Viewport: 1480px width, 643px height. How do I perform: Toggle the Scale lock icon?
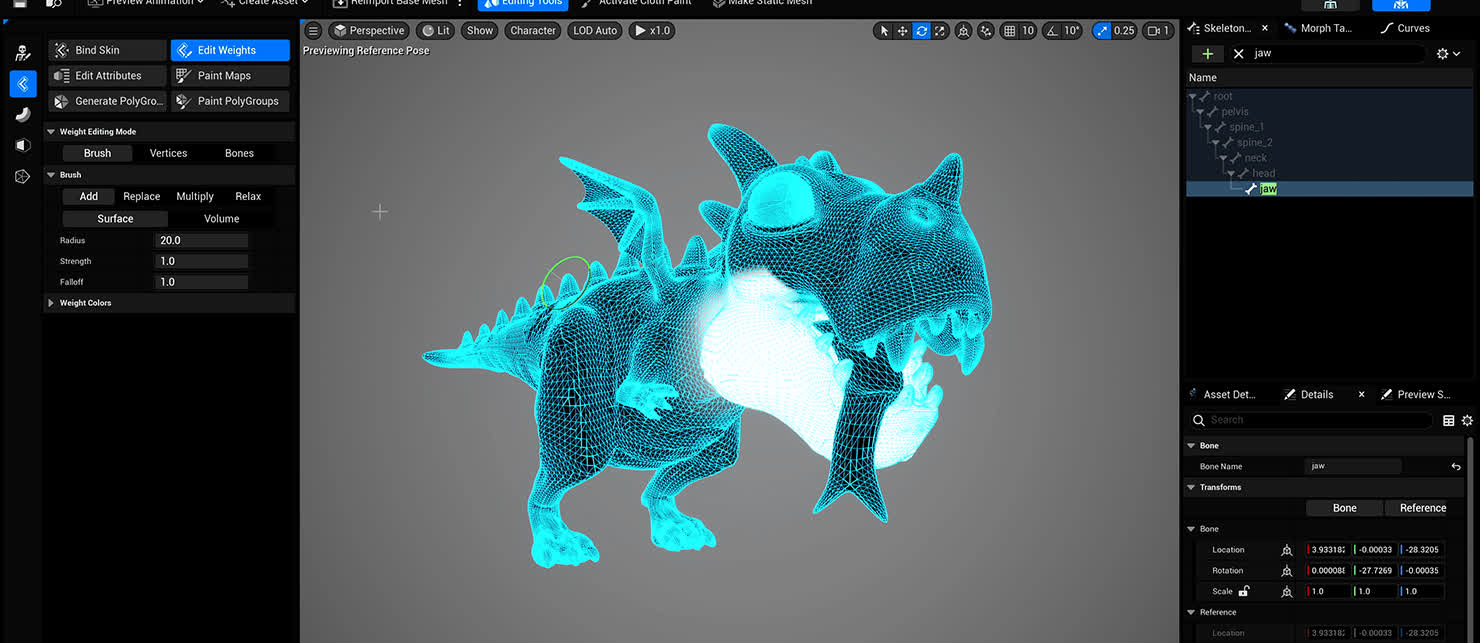pos(1244,592)
